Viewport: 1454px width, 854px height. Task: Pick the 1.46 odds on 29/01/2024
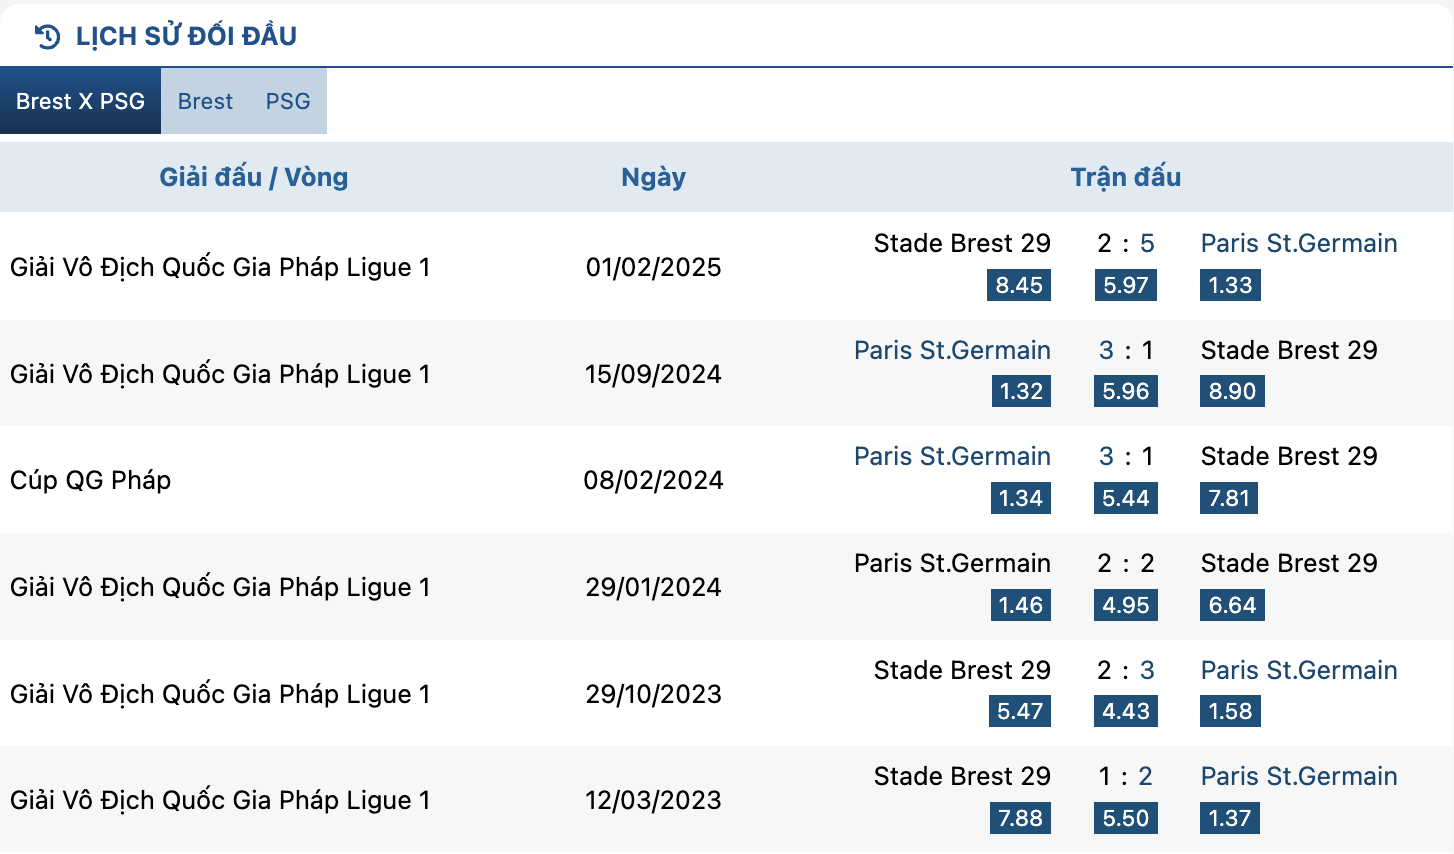point(1021,605)
